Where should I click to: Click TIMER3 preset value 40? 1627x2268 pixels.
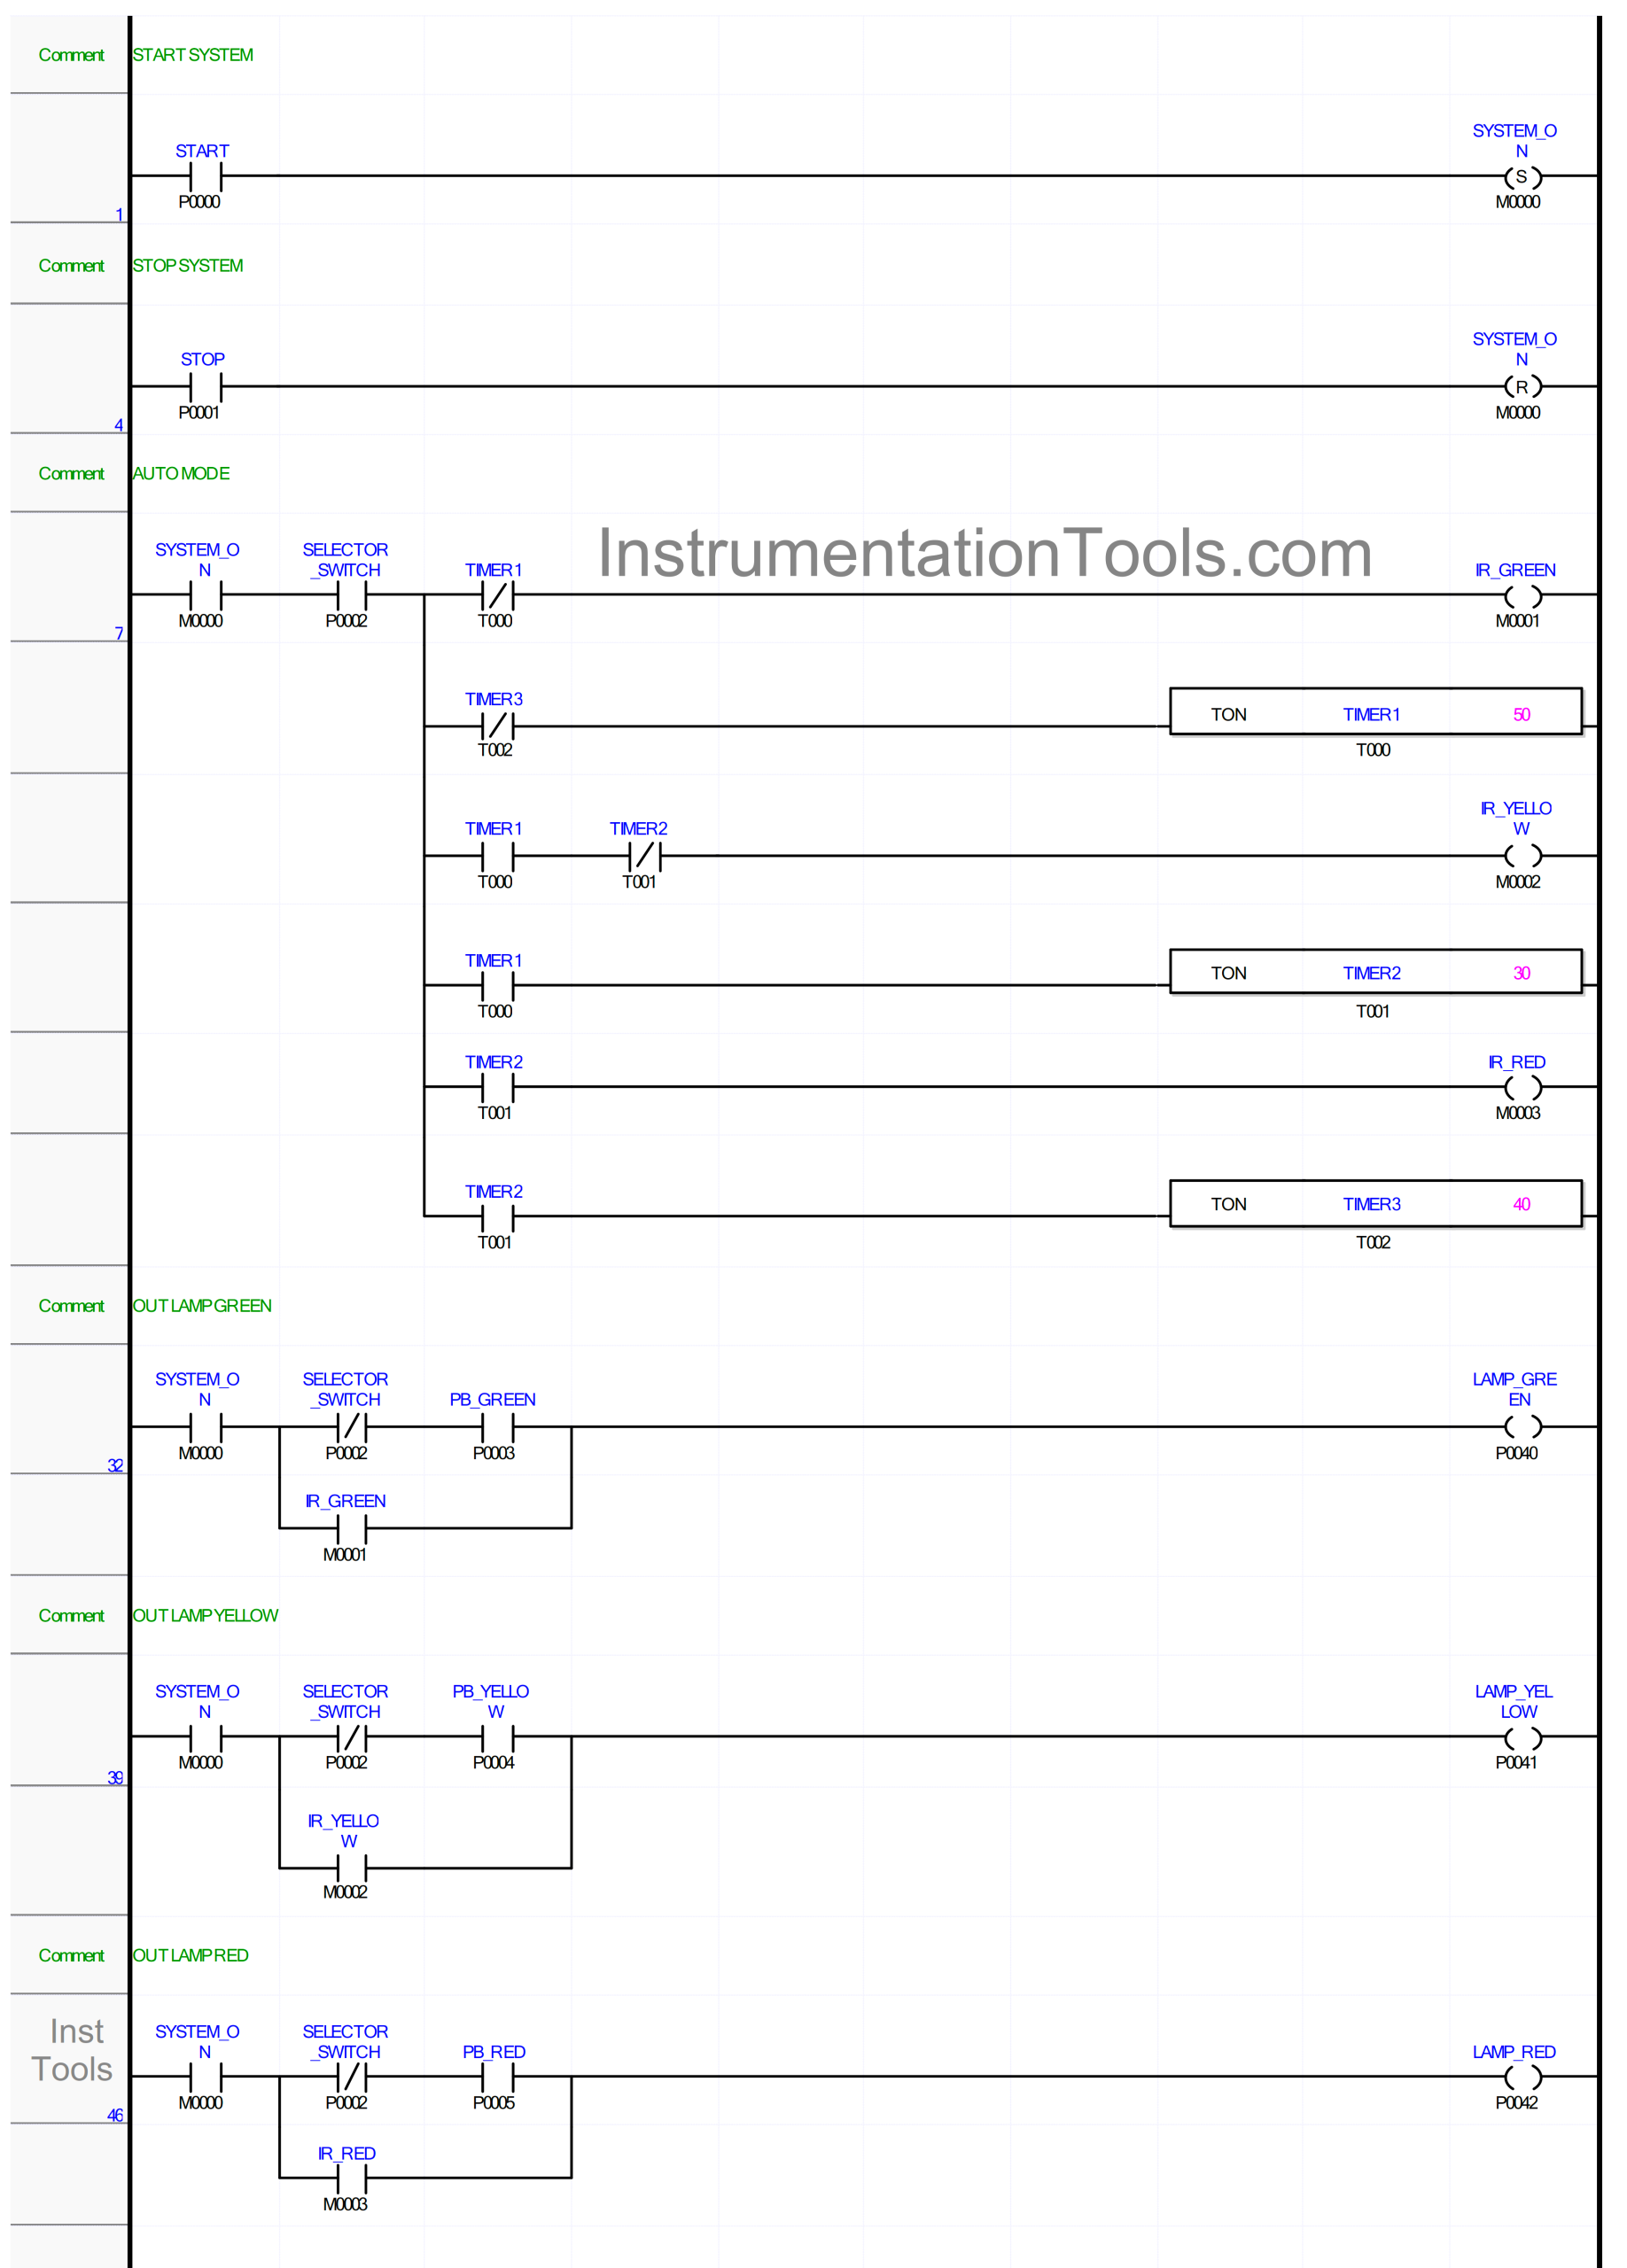pos(1521,1204)
